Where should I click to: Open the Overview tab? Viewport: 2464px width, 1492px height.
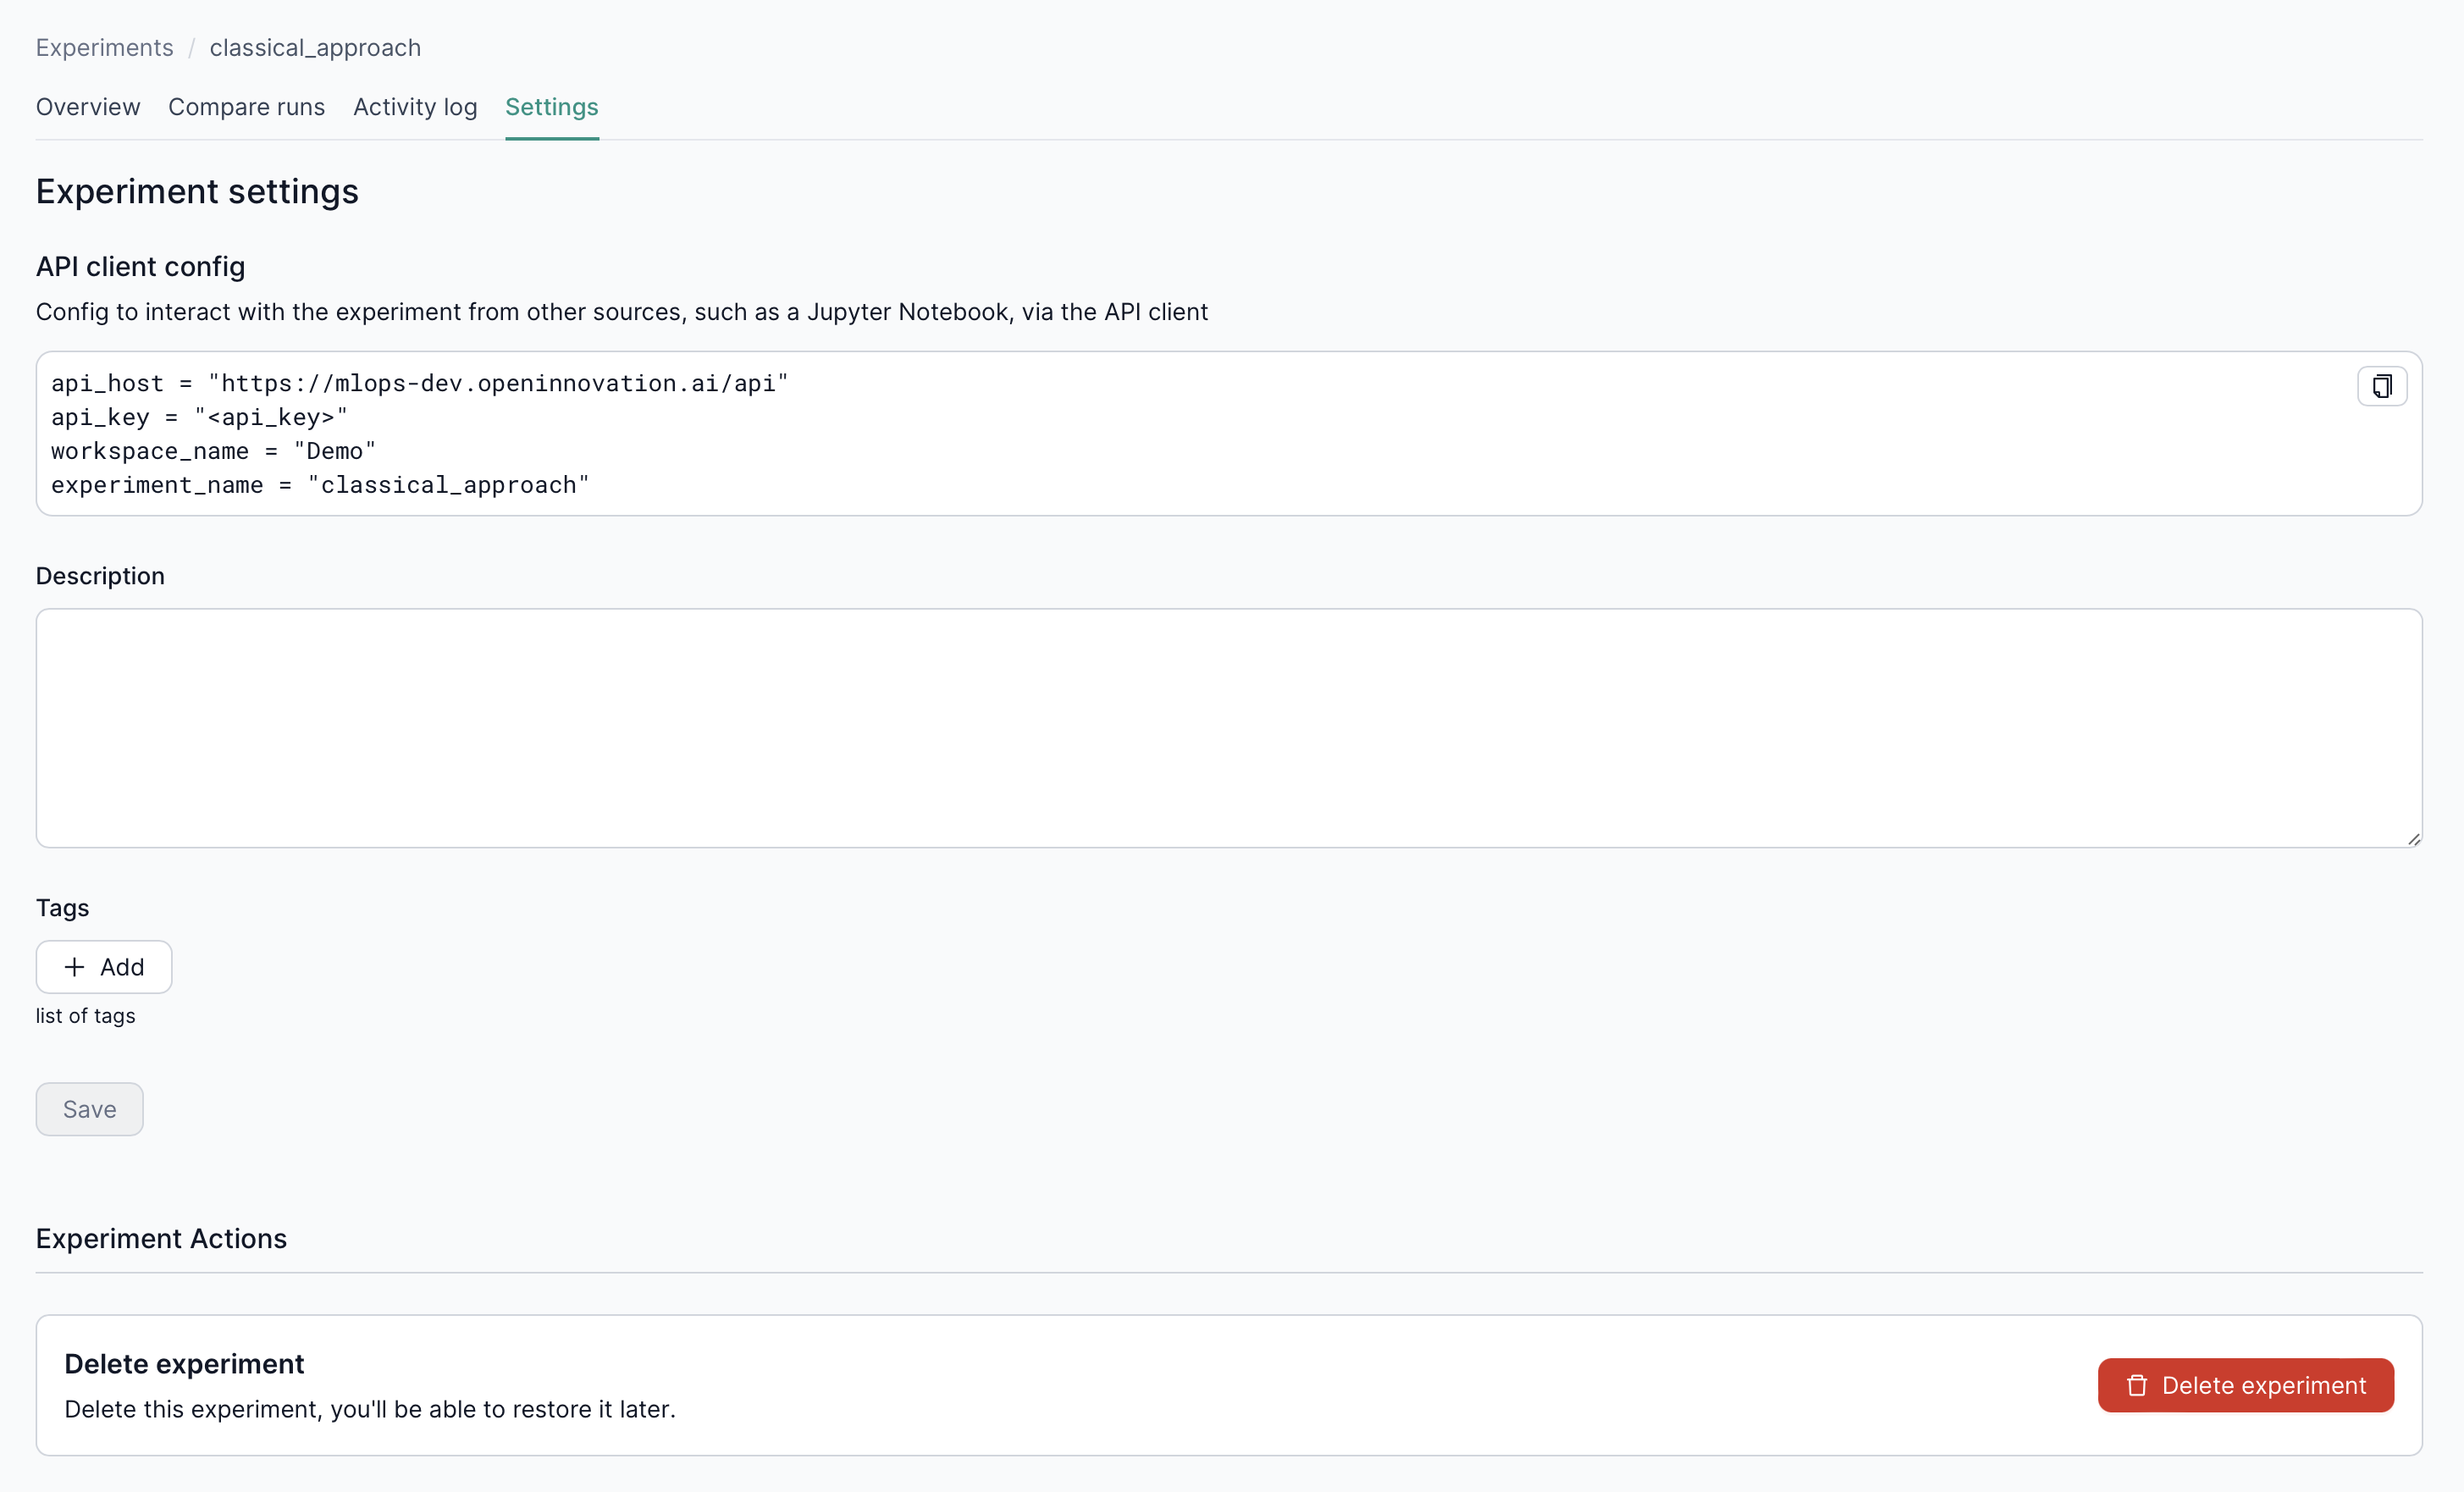click(88, 107)
